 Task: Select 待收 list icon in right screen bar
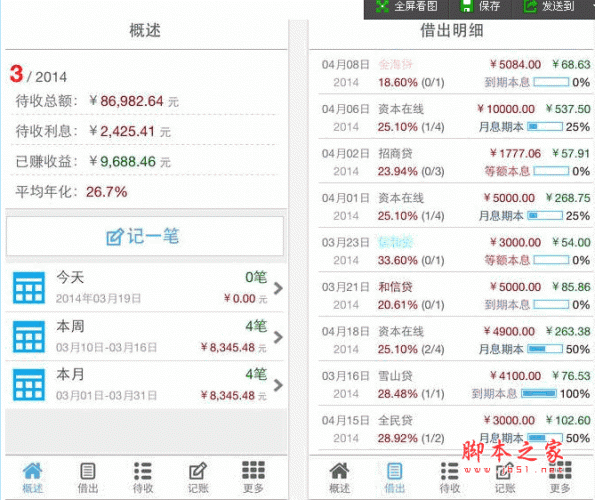point(450,471)
